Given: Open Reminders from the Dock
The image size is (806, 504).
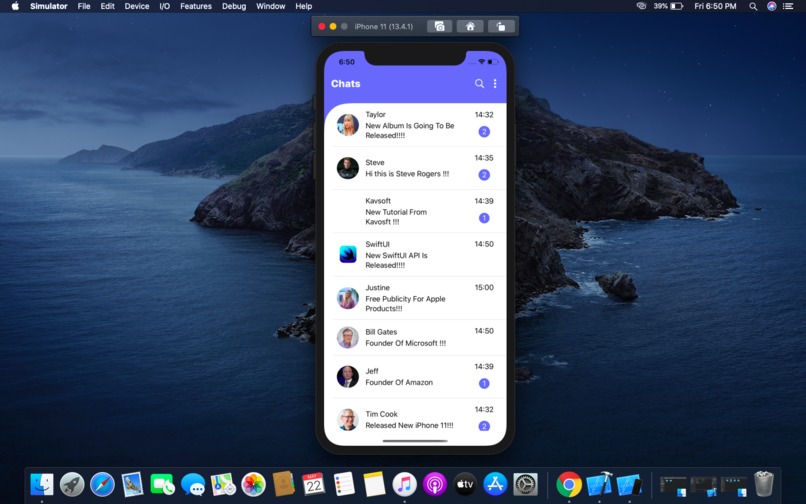Looking at the screenshot, I should pyautogui.click(x=344, y=484).
